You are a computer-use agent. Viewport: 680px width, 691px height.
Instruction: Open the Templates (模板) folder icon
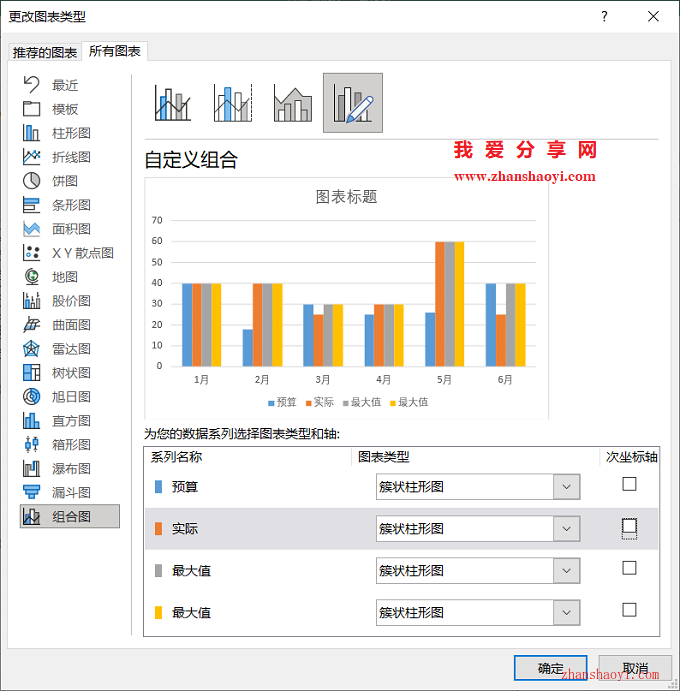coord(31,108)
